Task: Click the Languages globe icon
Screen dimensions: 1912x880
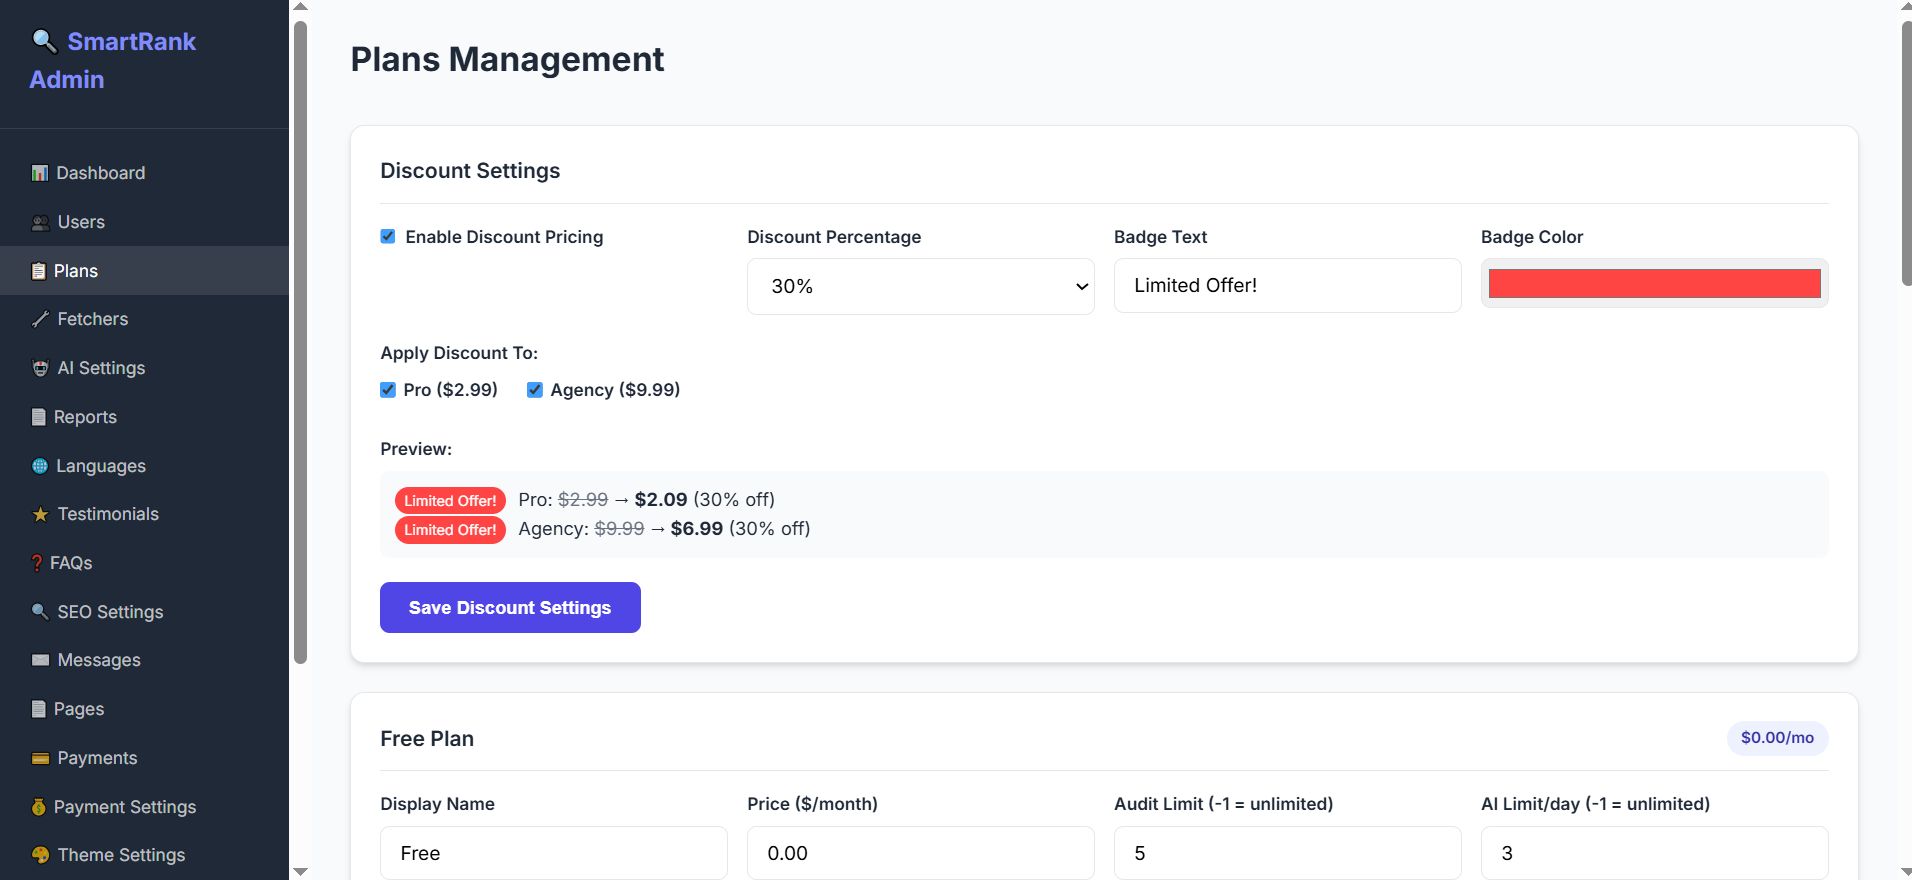Action: click(40, 466)
